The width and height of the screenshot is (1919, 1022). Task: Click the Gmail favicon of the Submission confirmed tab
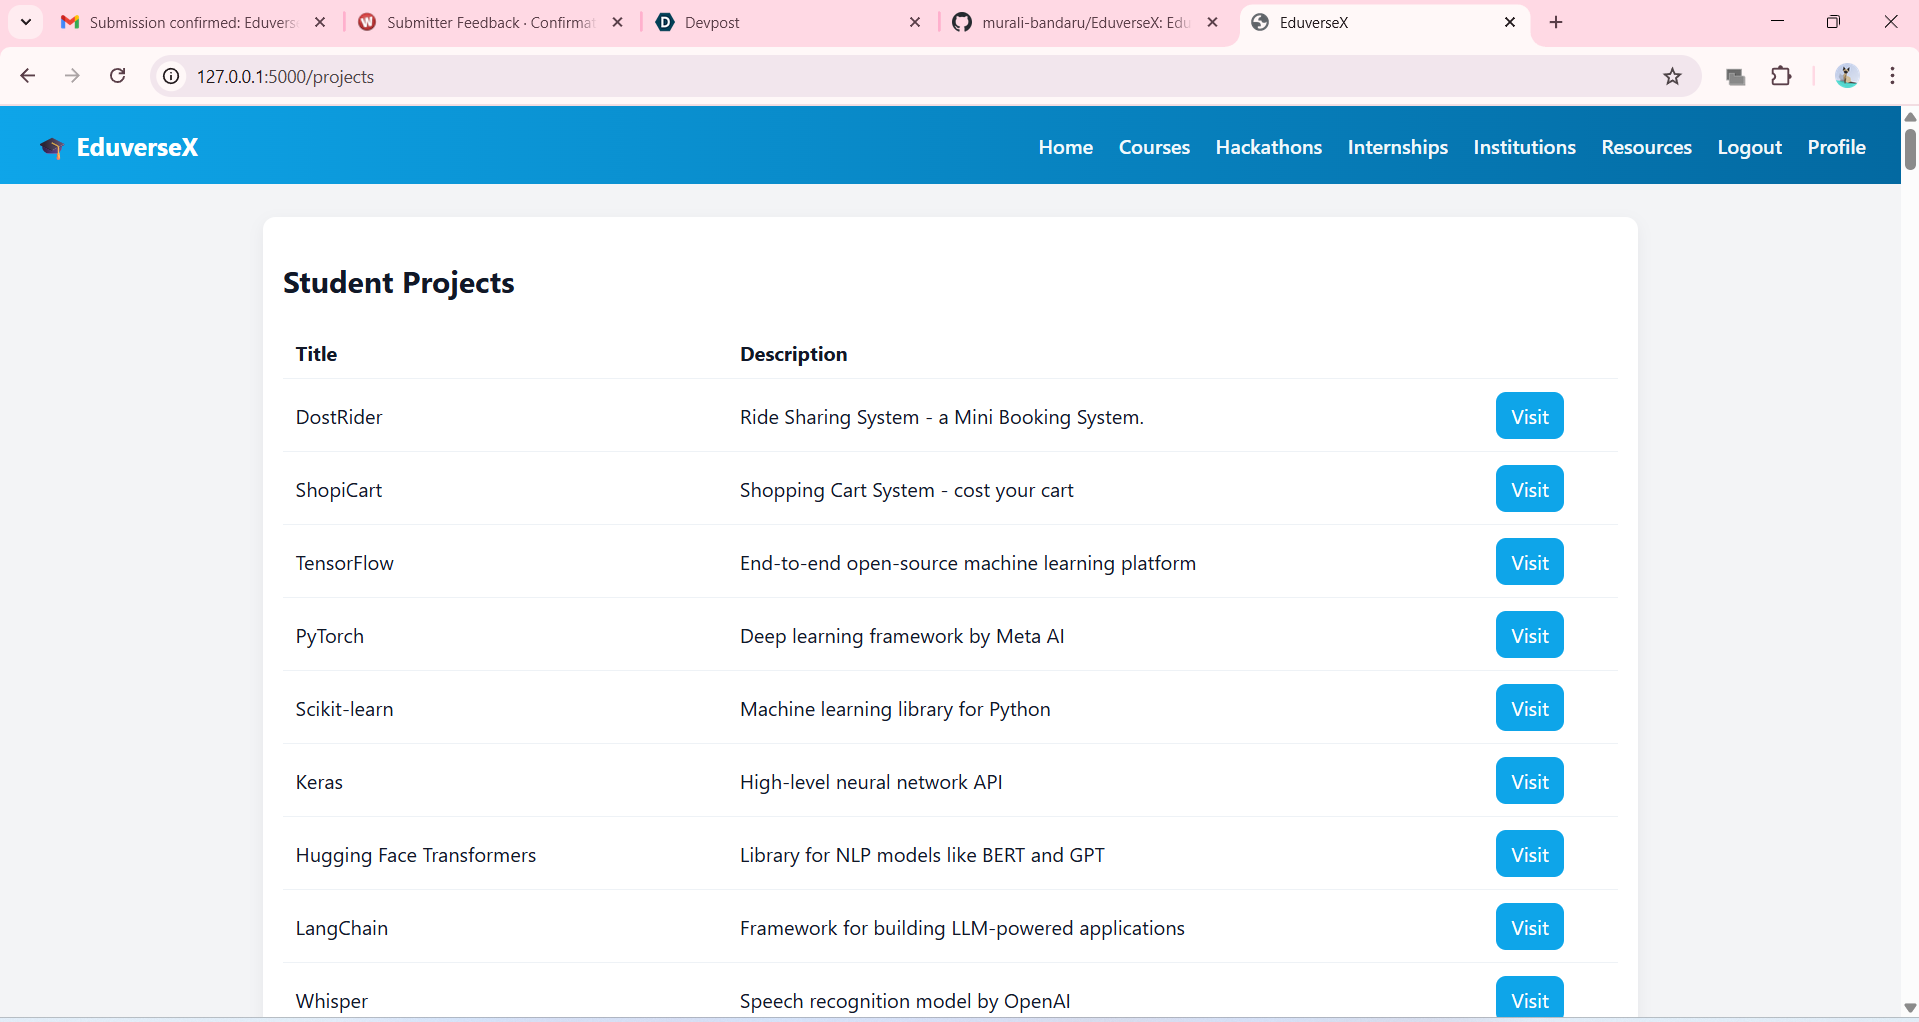coord(70,22)
